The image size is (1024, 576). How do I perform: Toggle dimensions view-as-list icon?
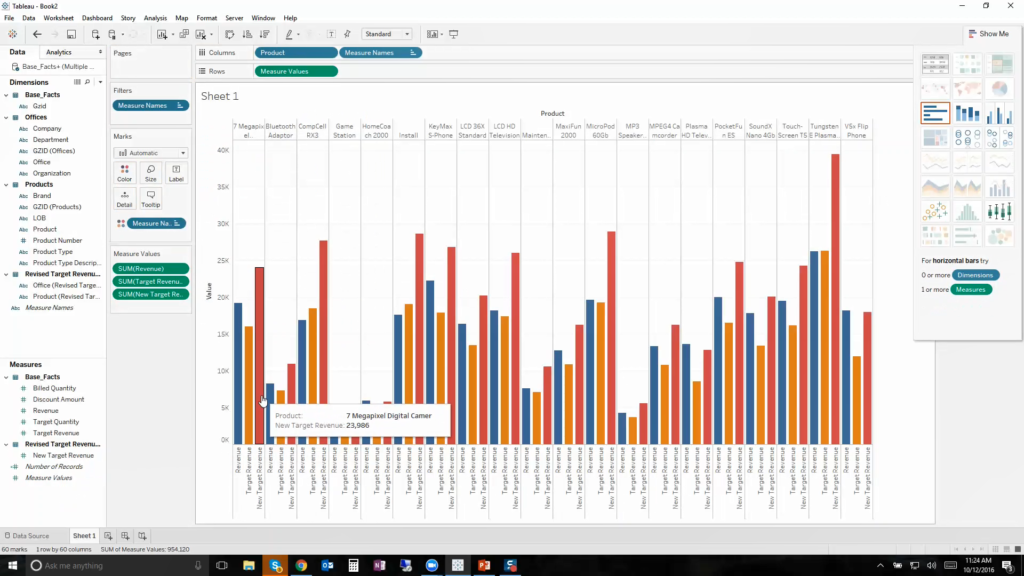(x=77, y=82)
